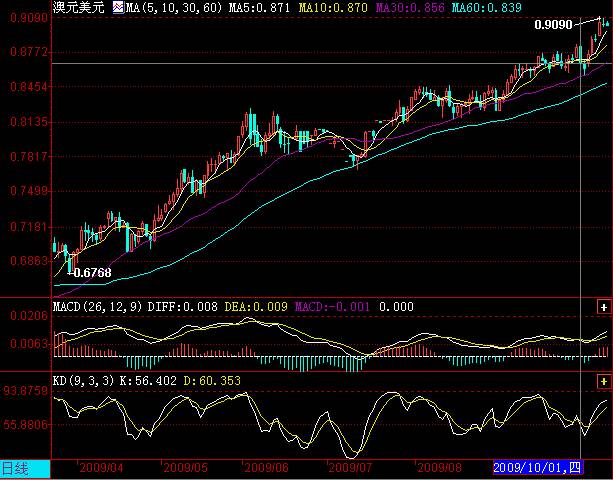
Task: Click the 0.9090 high price annotation
Action: tap(553, 25)
